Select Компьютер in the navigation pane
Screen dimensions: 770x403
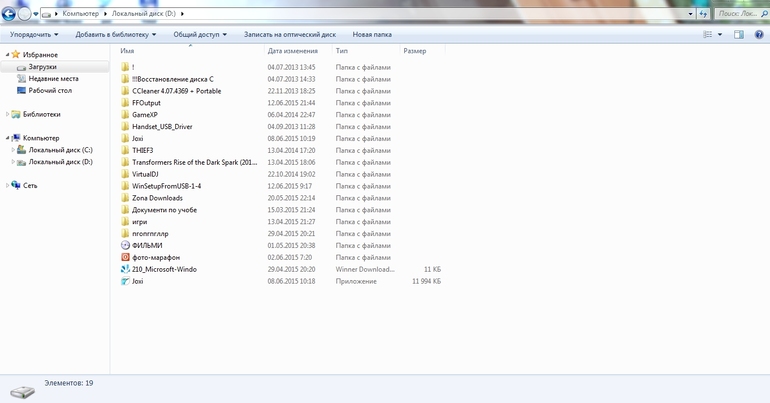(x=41, y=138)
